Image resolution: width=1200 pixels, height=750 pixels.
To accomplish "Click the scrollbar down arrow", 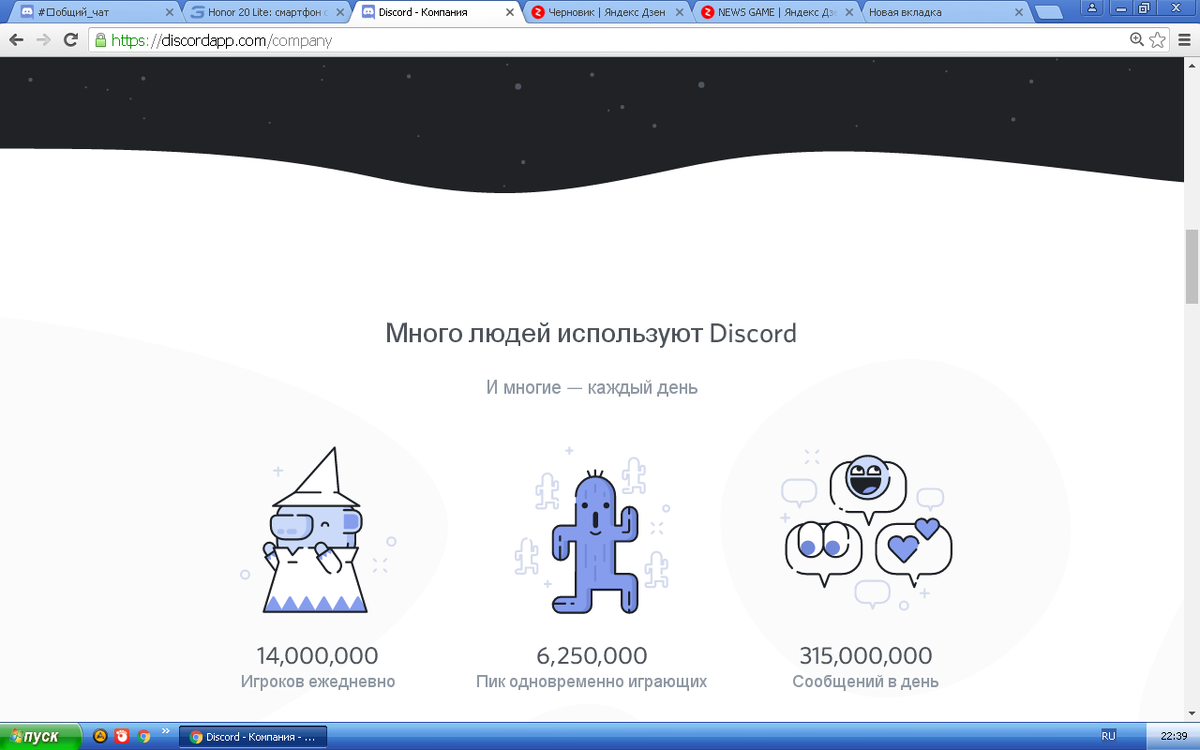I will click(1192, 713).
